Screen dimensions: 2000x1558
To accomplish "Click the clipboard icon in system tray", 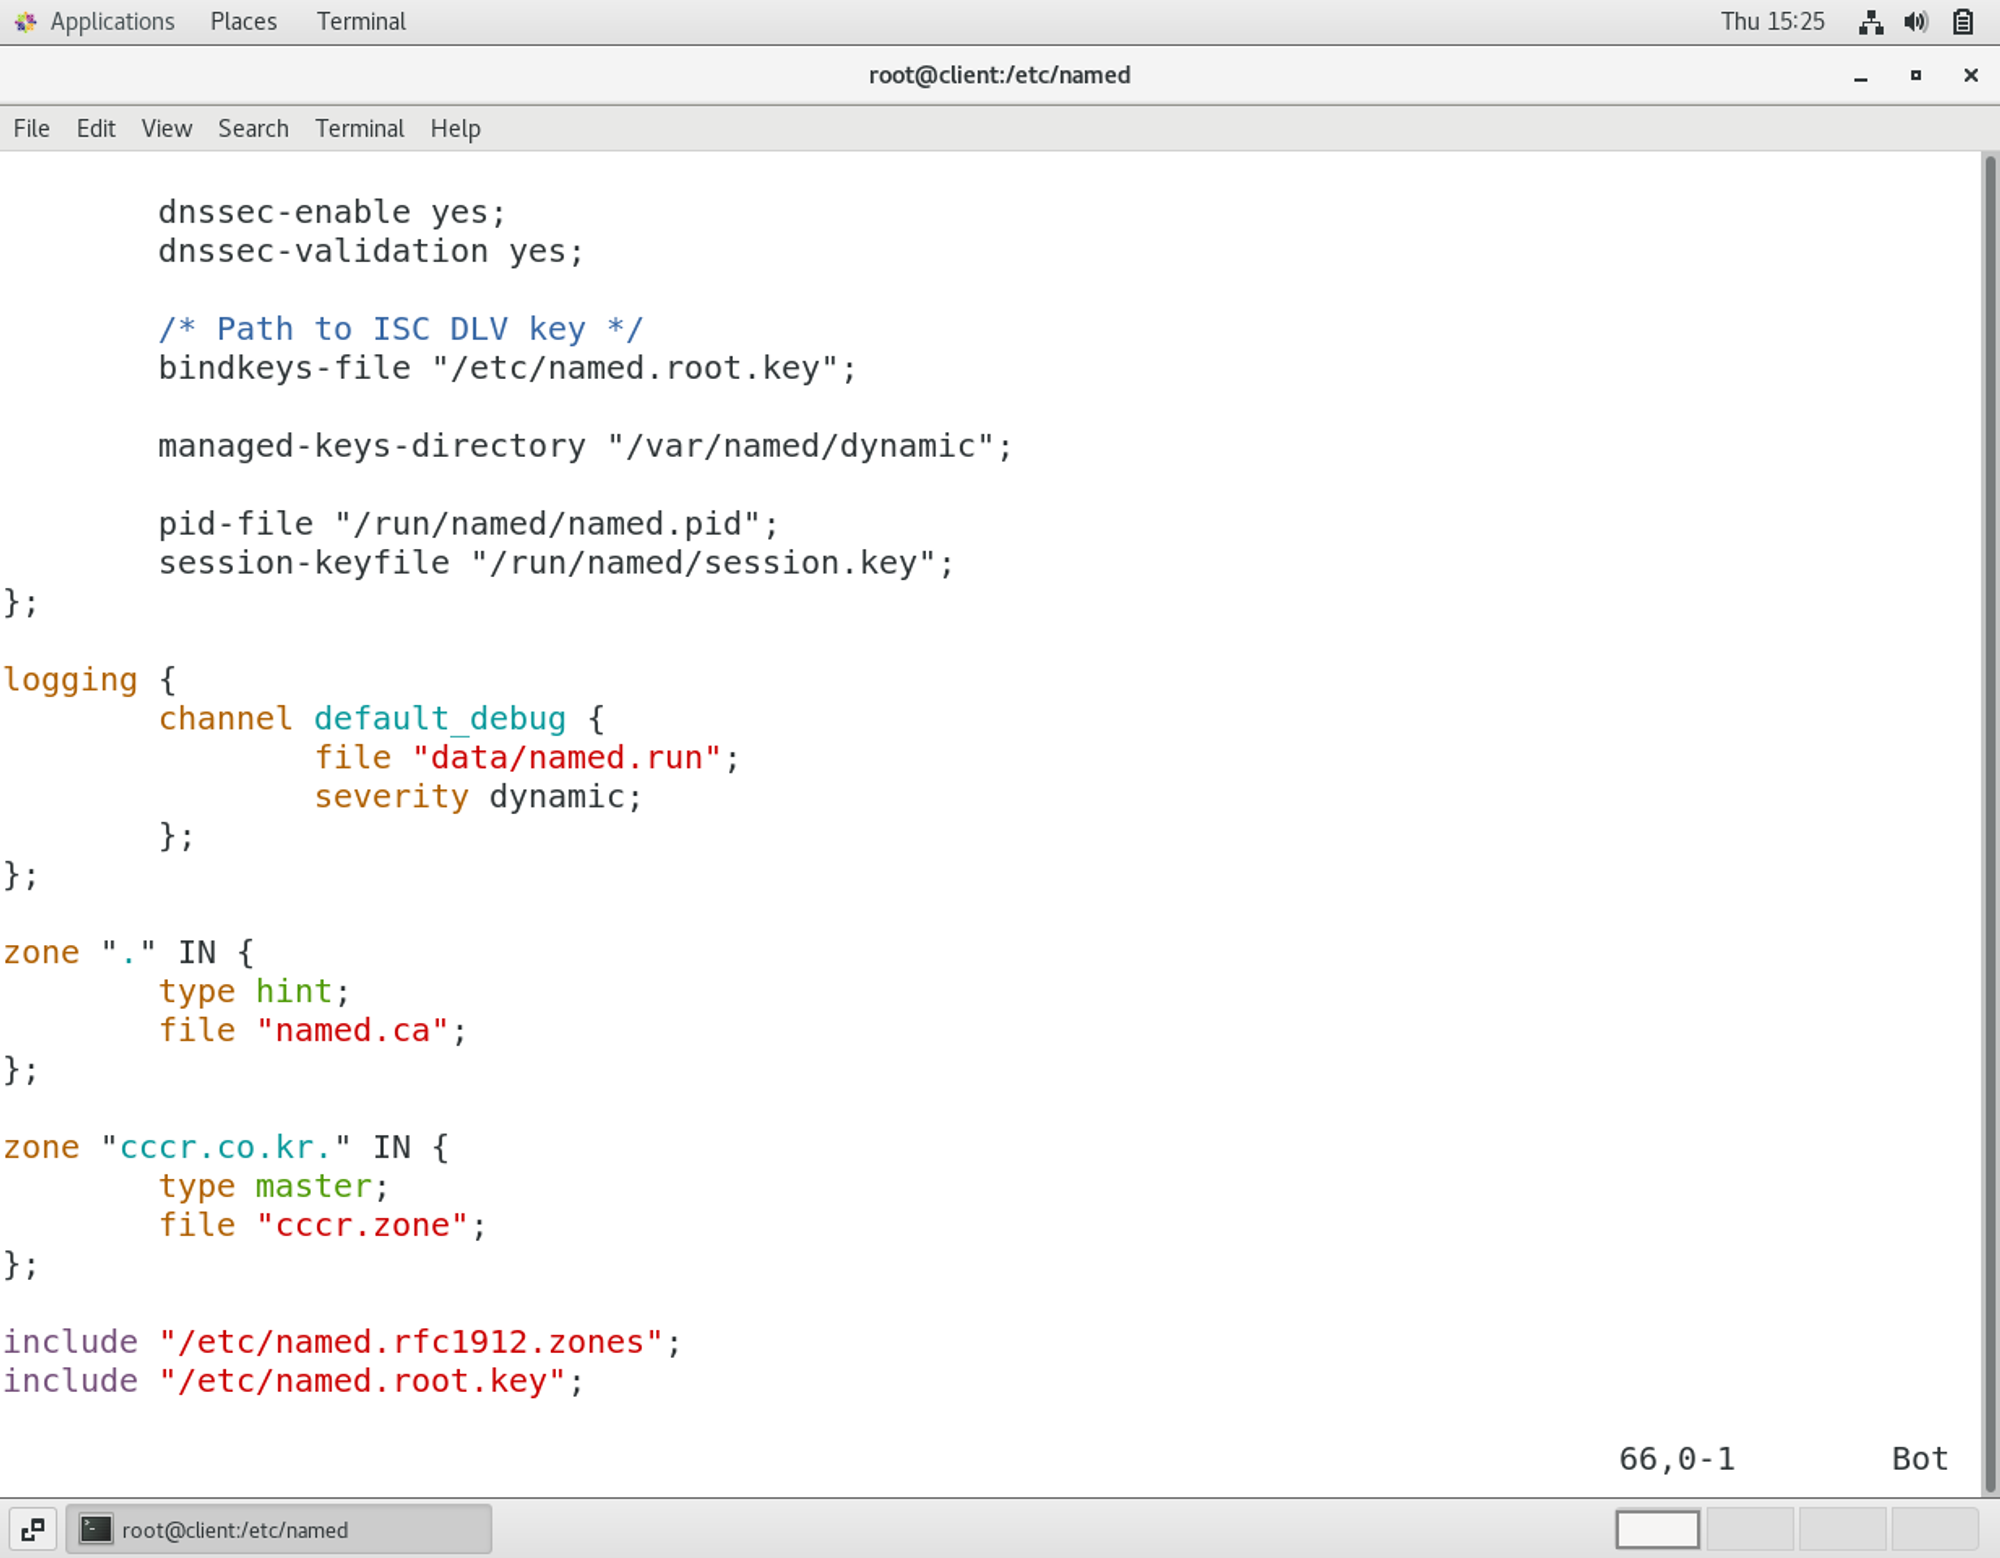I will coord(1963,22).
